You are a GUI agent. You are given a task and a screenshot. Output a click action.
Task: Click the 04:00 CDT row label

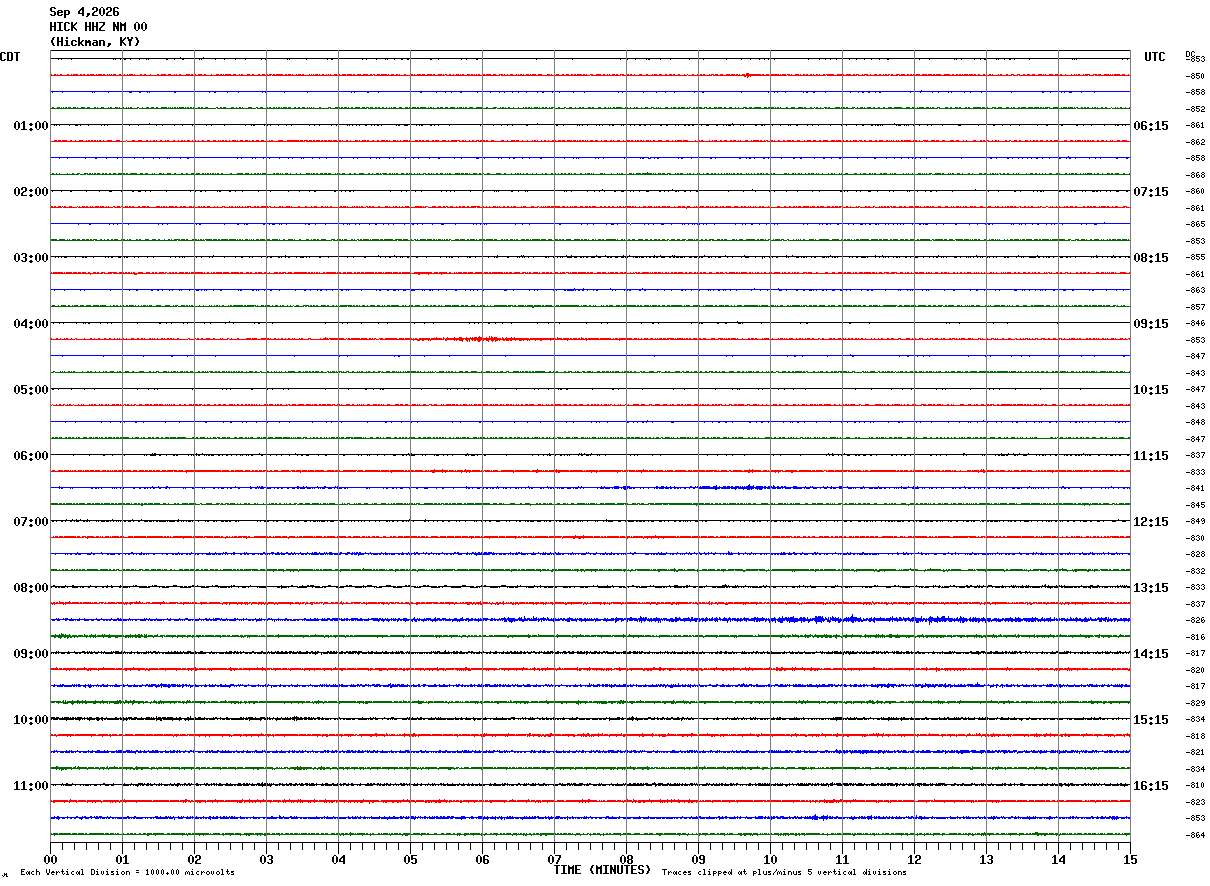[x=30, y=324]
